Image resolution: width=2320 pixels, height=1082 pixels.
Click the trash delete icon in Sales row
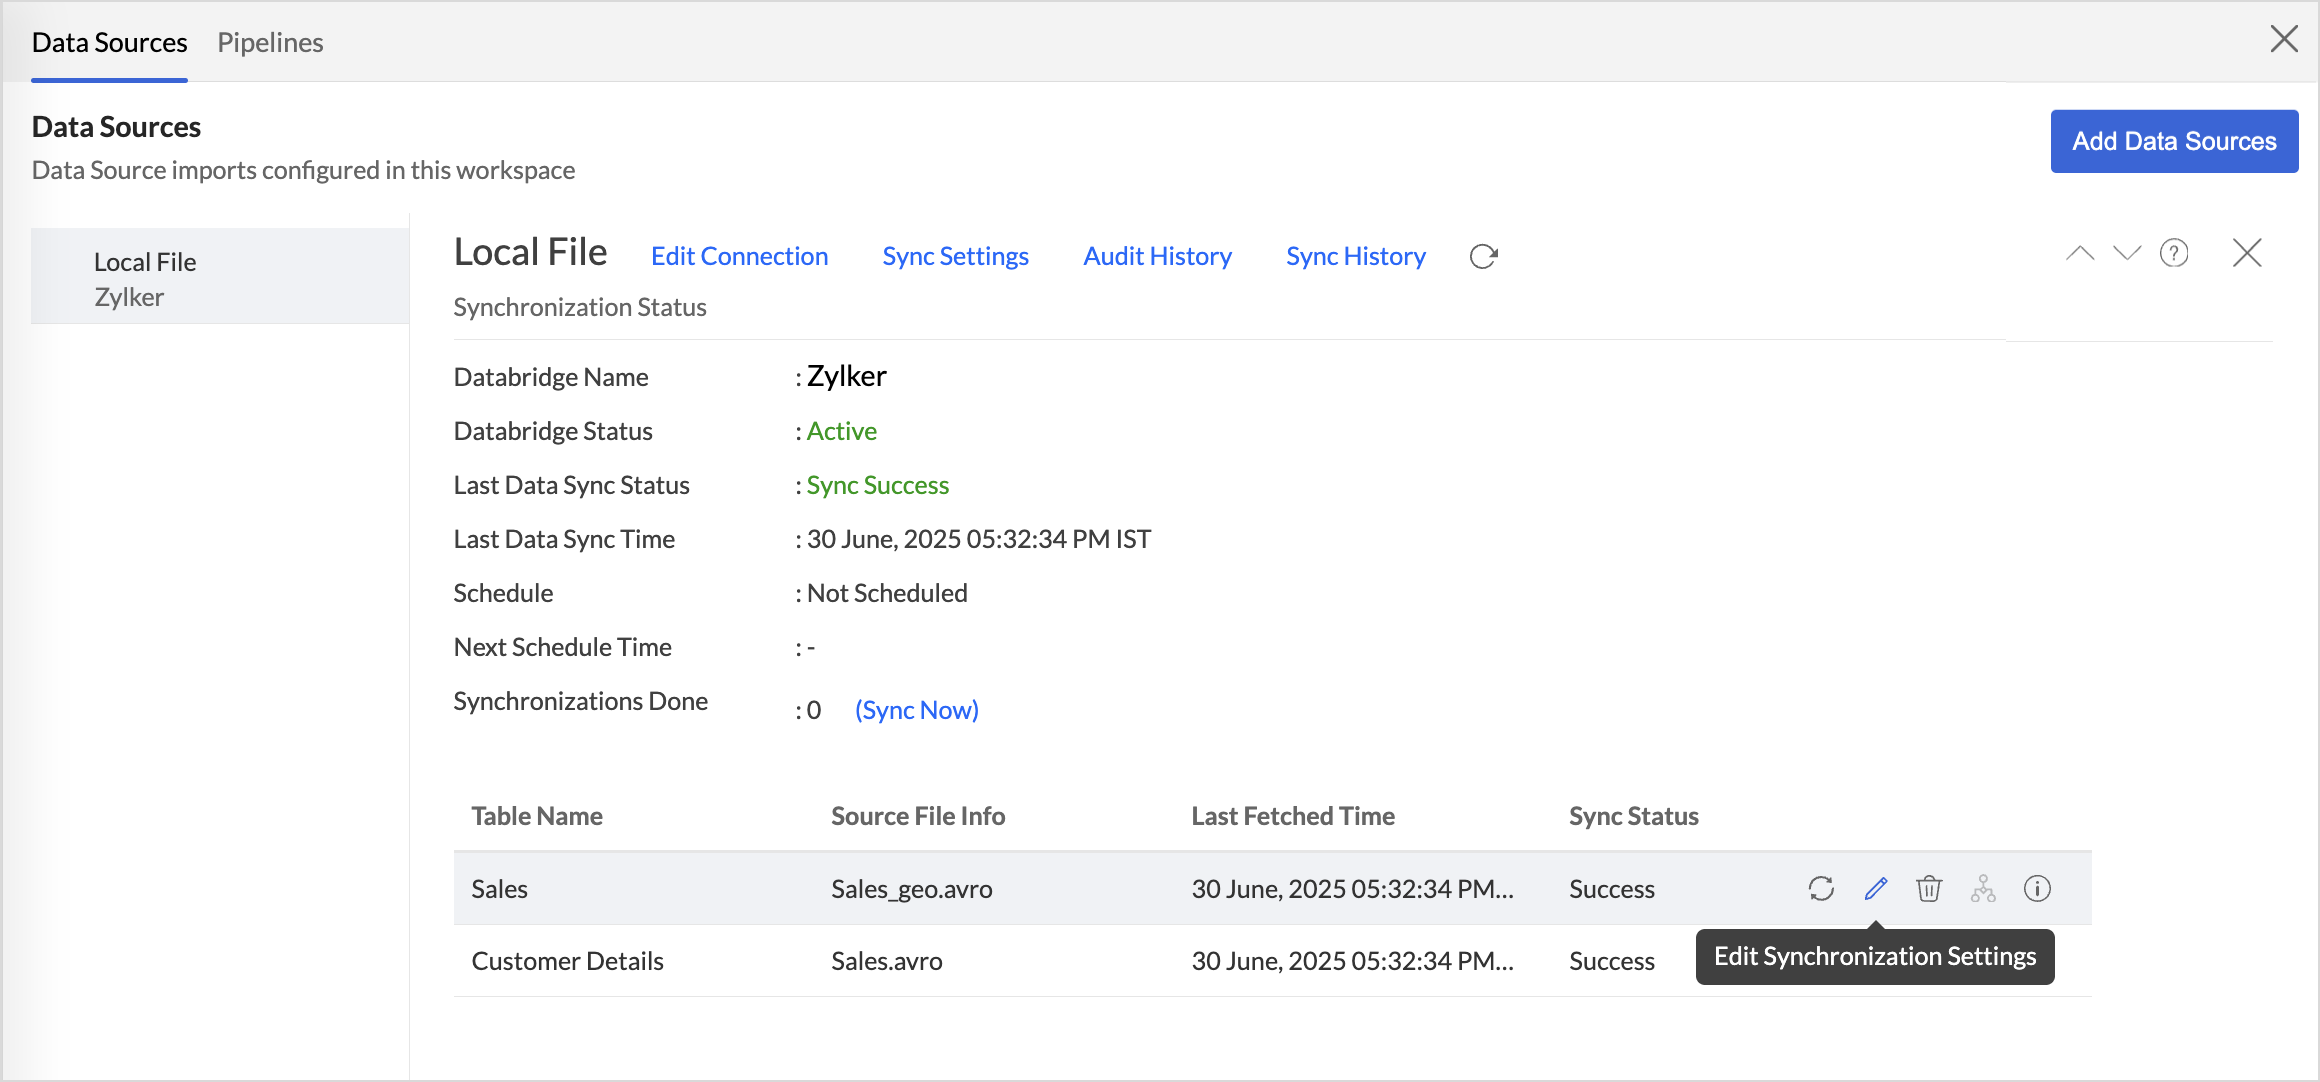[x=1929, y=888]
